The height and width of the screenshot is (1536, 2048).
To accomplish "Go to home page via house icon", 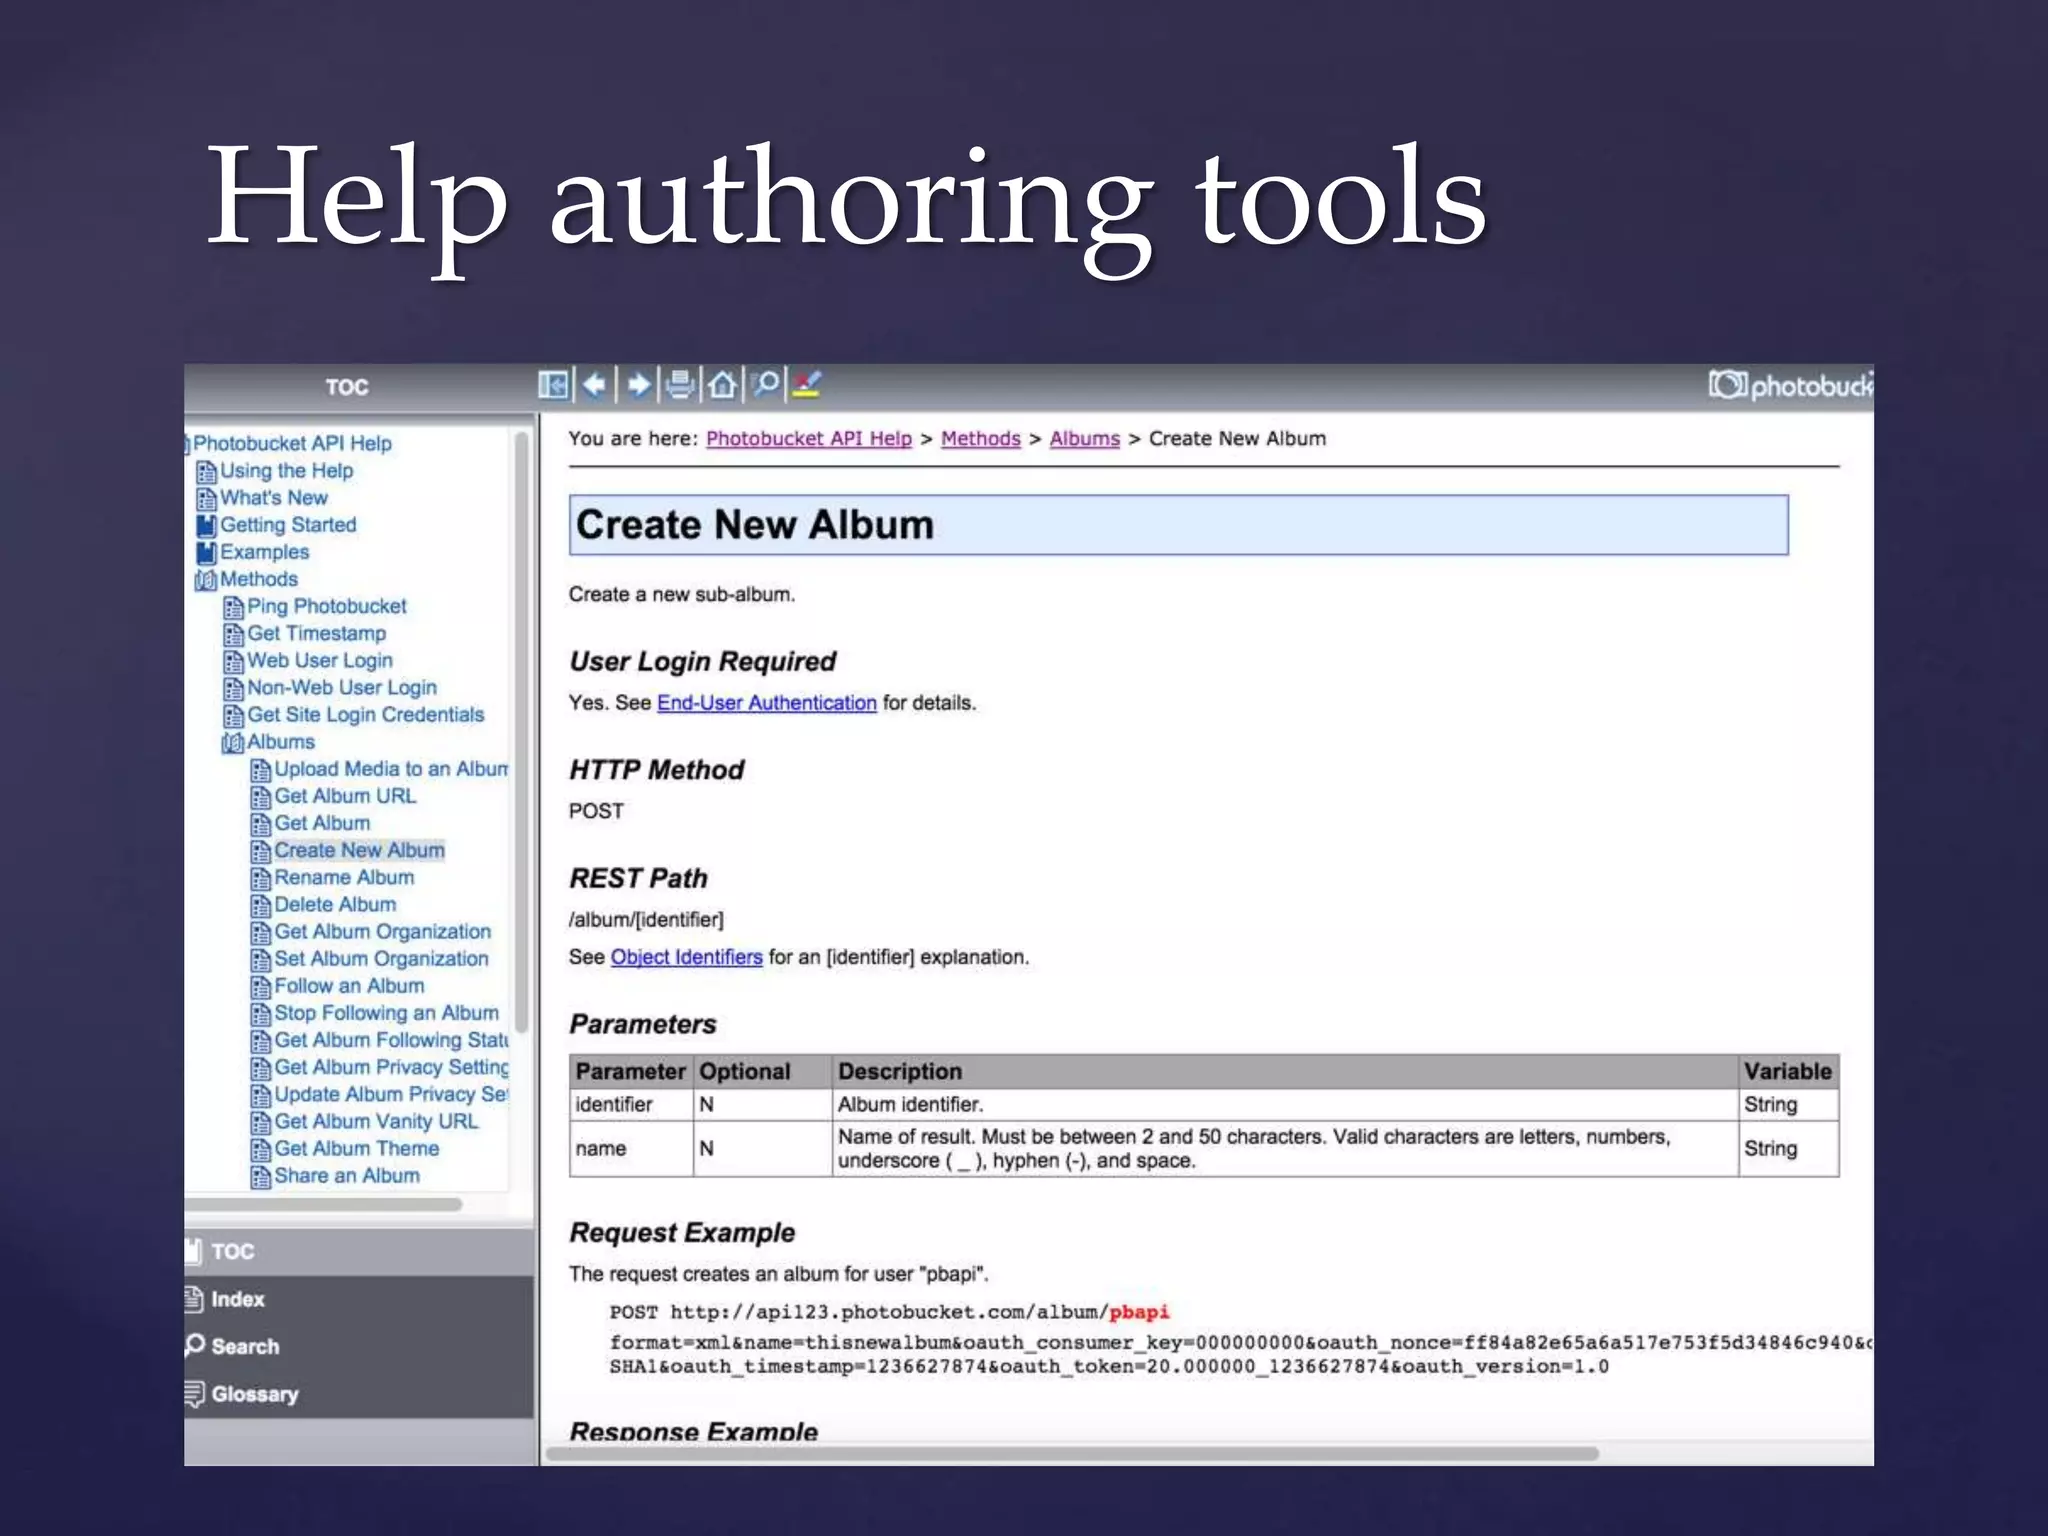I will click(723, 385).
